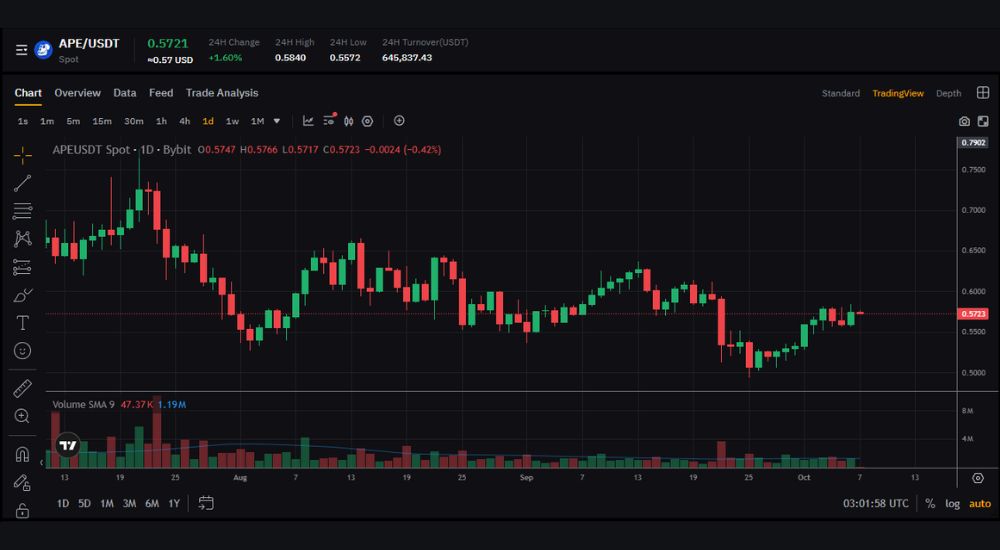Open the emoji sticker tool
Image resolution: width=1000 pixels, height=550 pixels.
click(22, 351)
